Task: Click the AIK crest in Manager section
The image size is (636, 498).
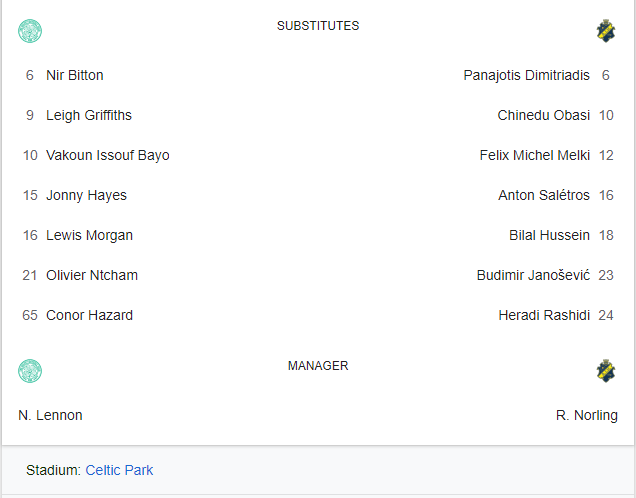Action: (x=606, y=371)
